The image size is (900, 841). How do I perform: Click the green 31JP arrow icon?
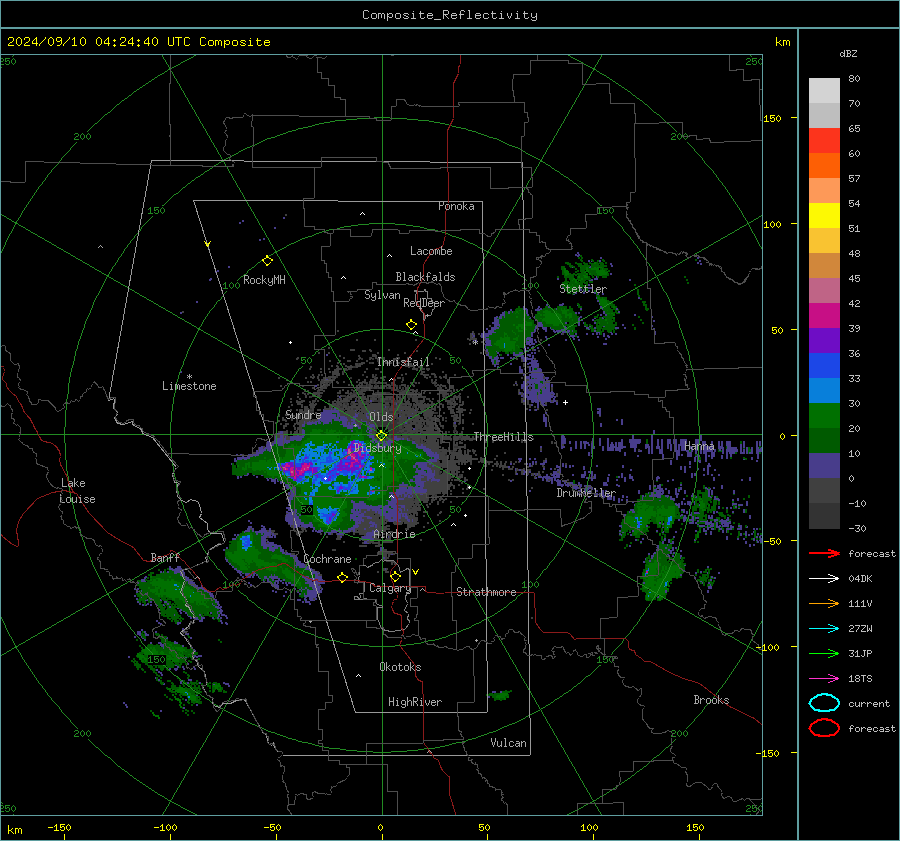pyautogui.click(x=824, y=653)
